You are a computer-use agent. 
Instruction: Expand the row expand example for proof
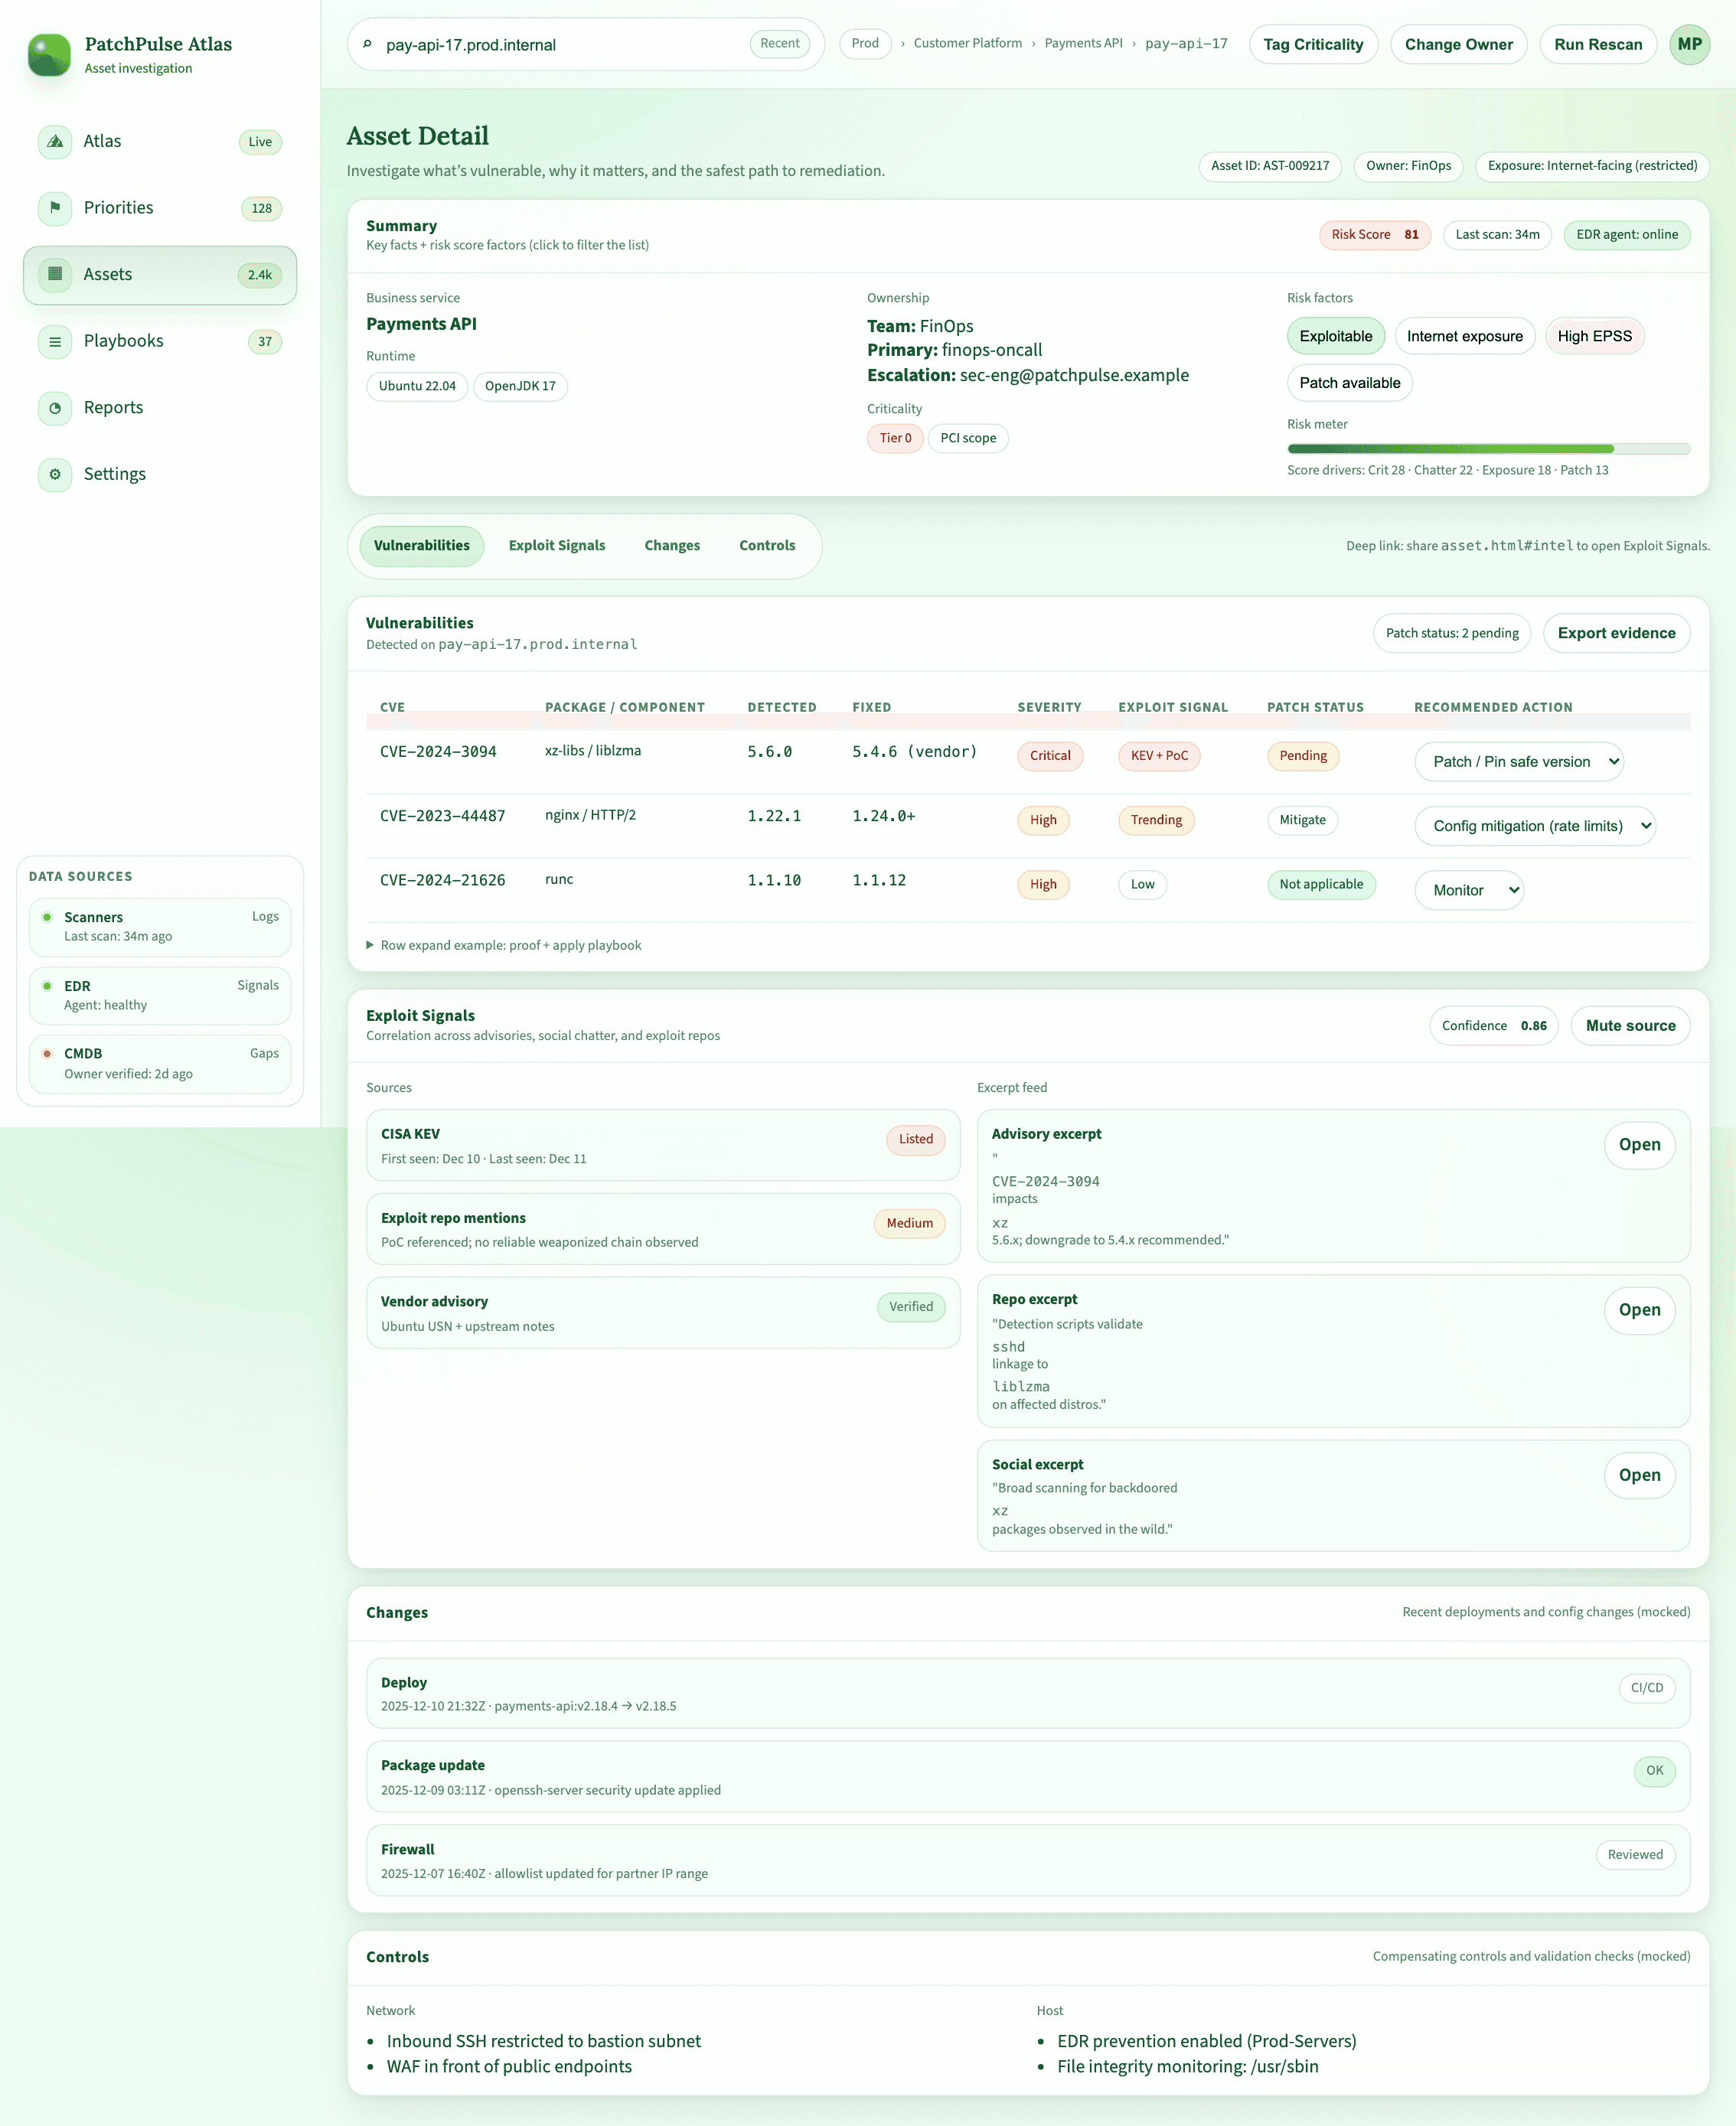point(509,945)
